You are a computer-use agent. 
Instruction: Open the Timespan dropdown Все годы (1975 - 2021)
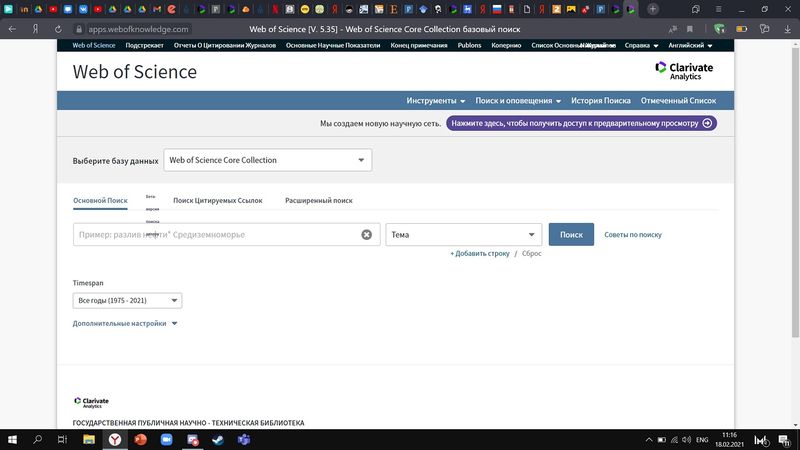[x=127, y=301]
